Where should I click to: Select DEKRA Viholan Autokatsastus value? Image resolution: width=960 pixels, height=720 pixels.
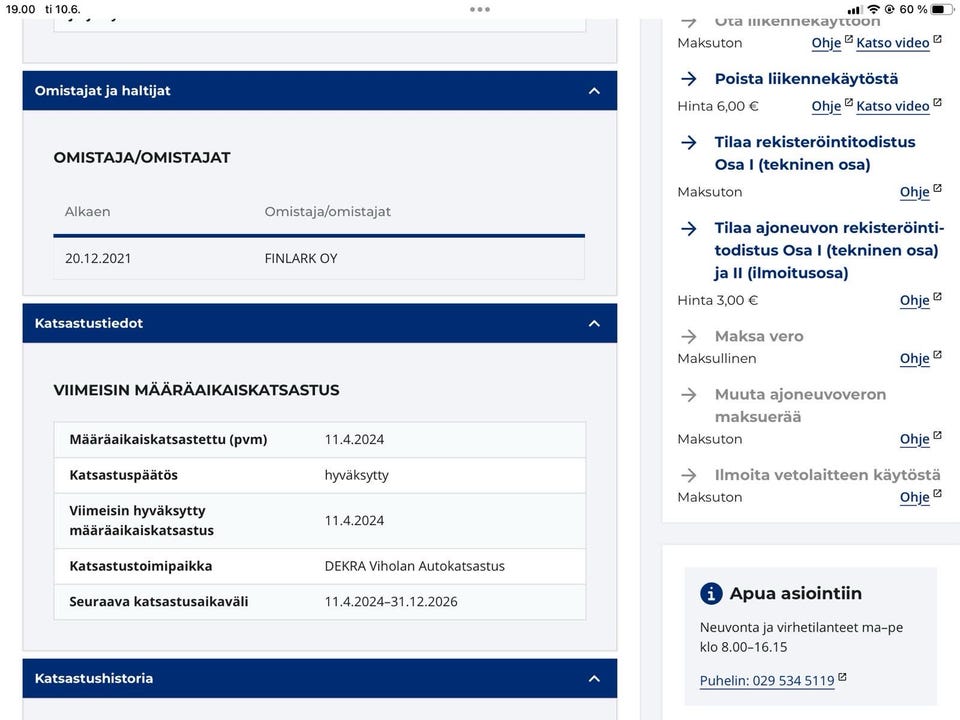click(414, 566)
